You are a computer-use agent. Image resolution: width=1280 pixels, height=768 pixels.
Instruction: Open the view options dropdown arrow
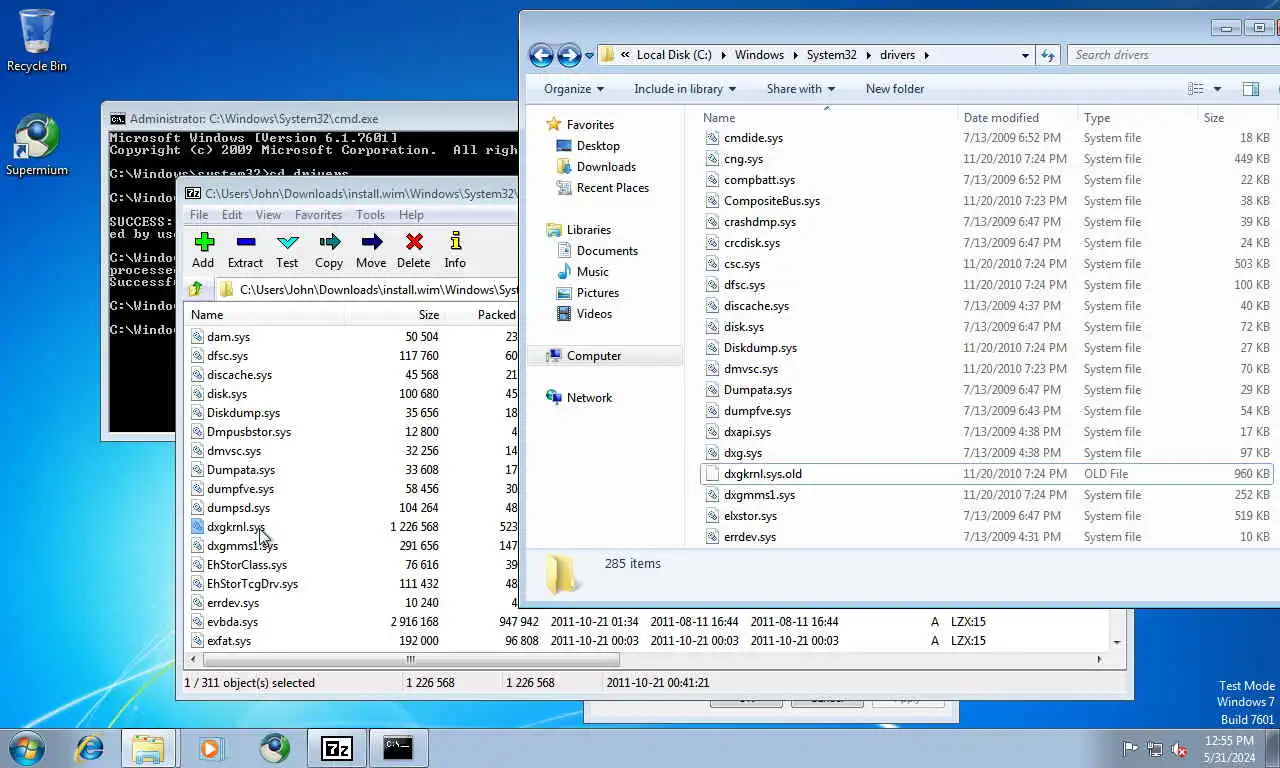coord(1217,89)
